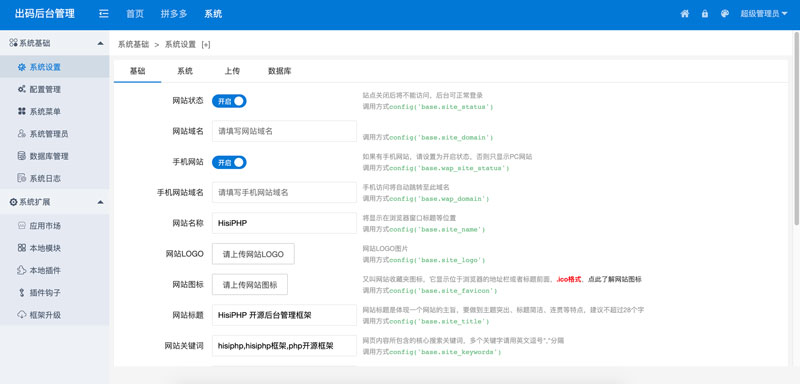Screen dimensions: 800x384
Task: Toggle the sidebar collapse menu icon
Action: click(104, 14)
